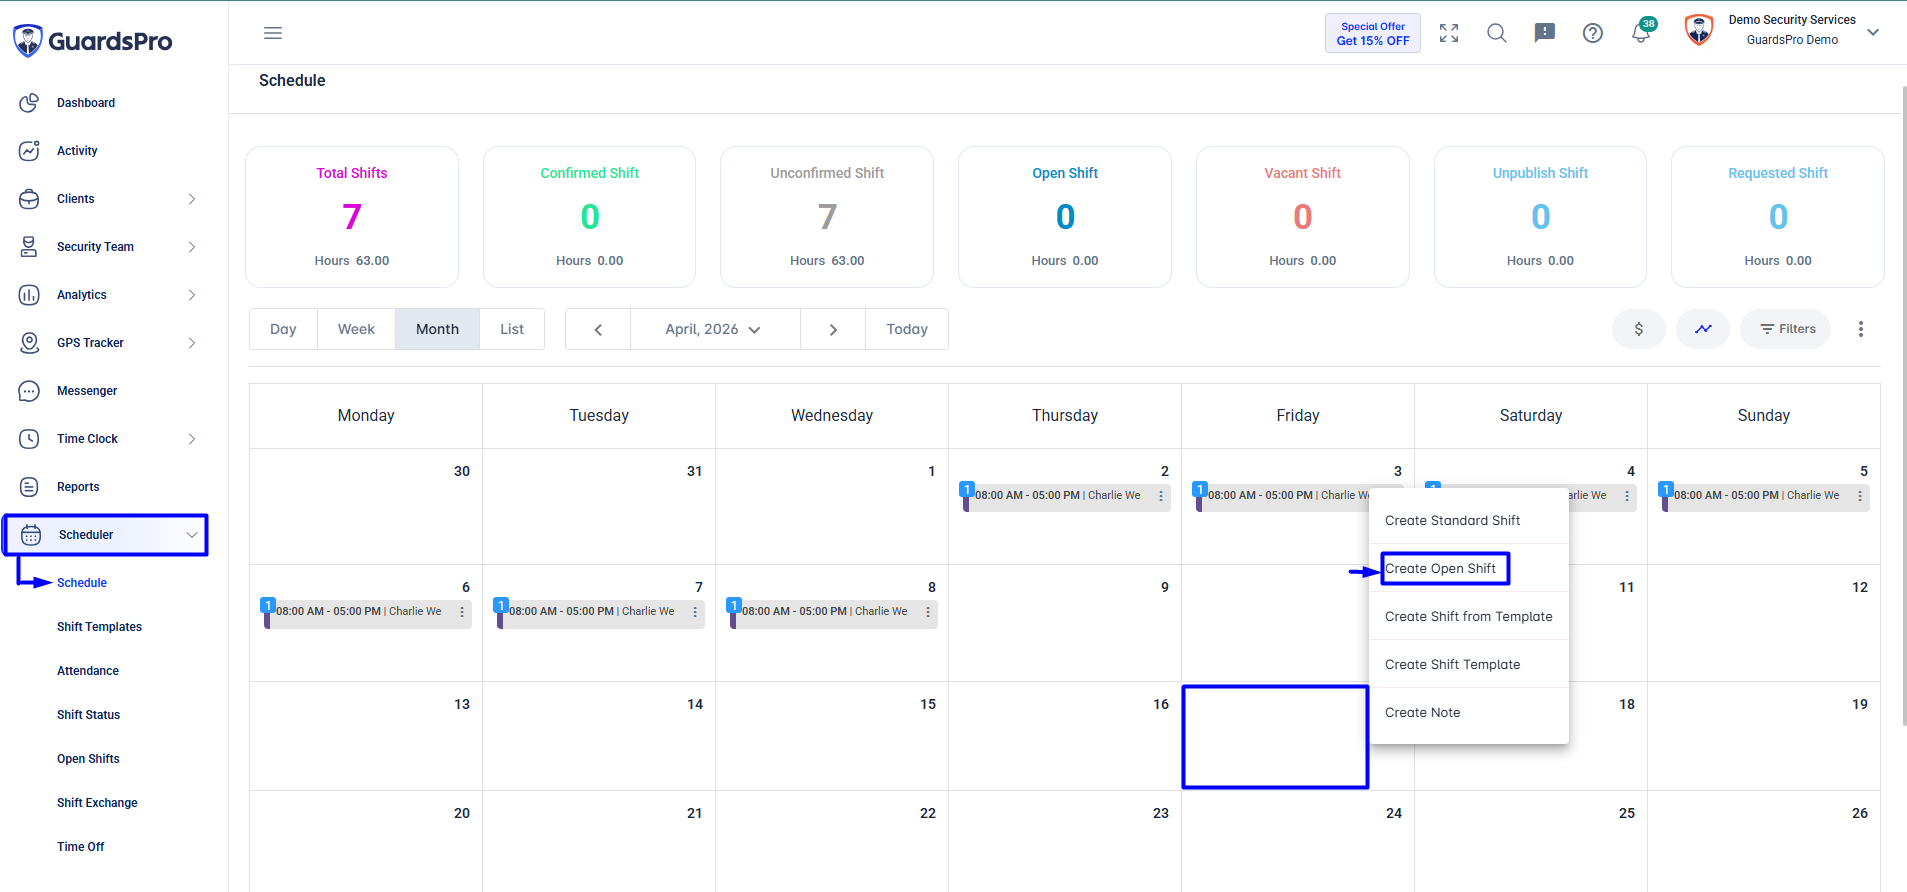
Task: Click the Open Shift summary card
Action: (1065, 217)
